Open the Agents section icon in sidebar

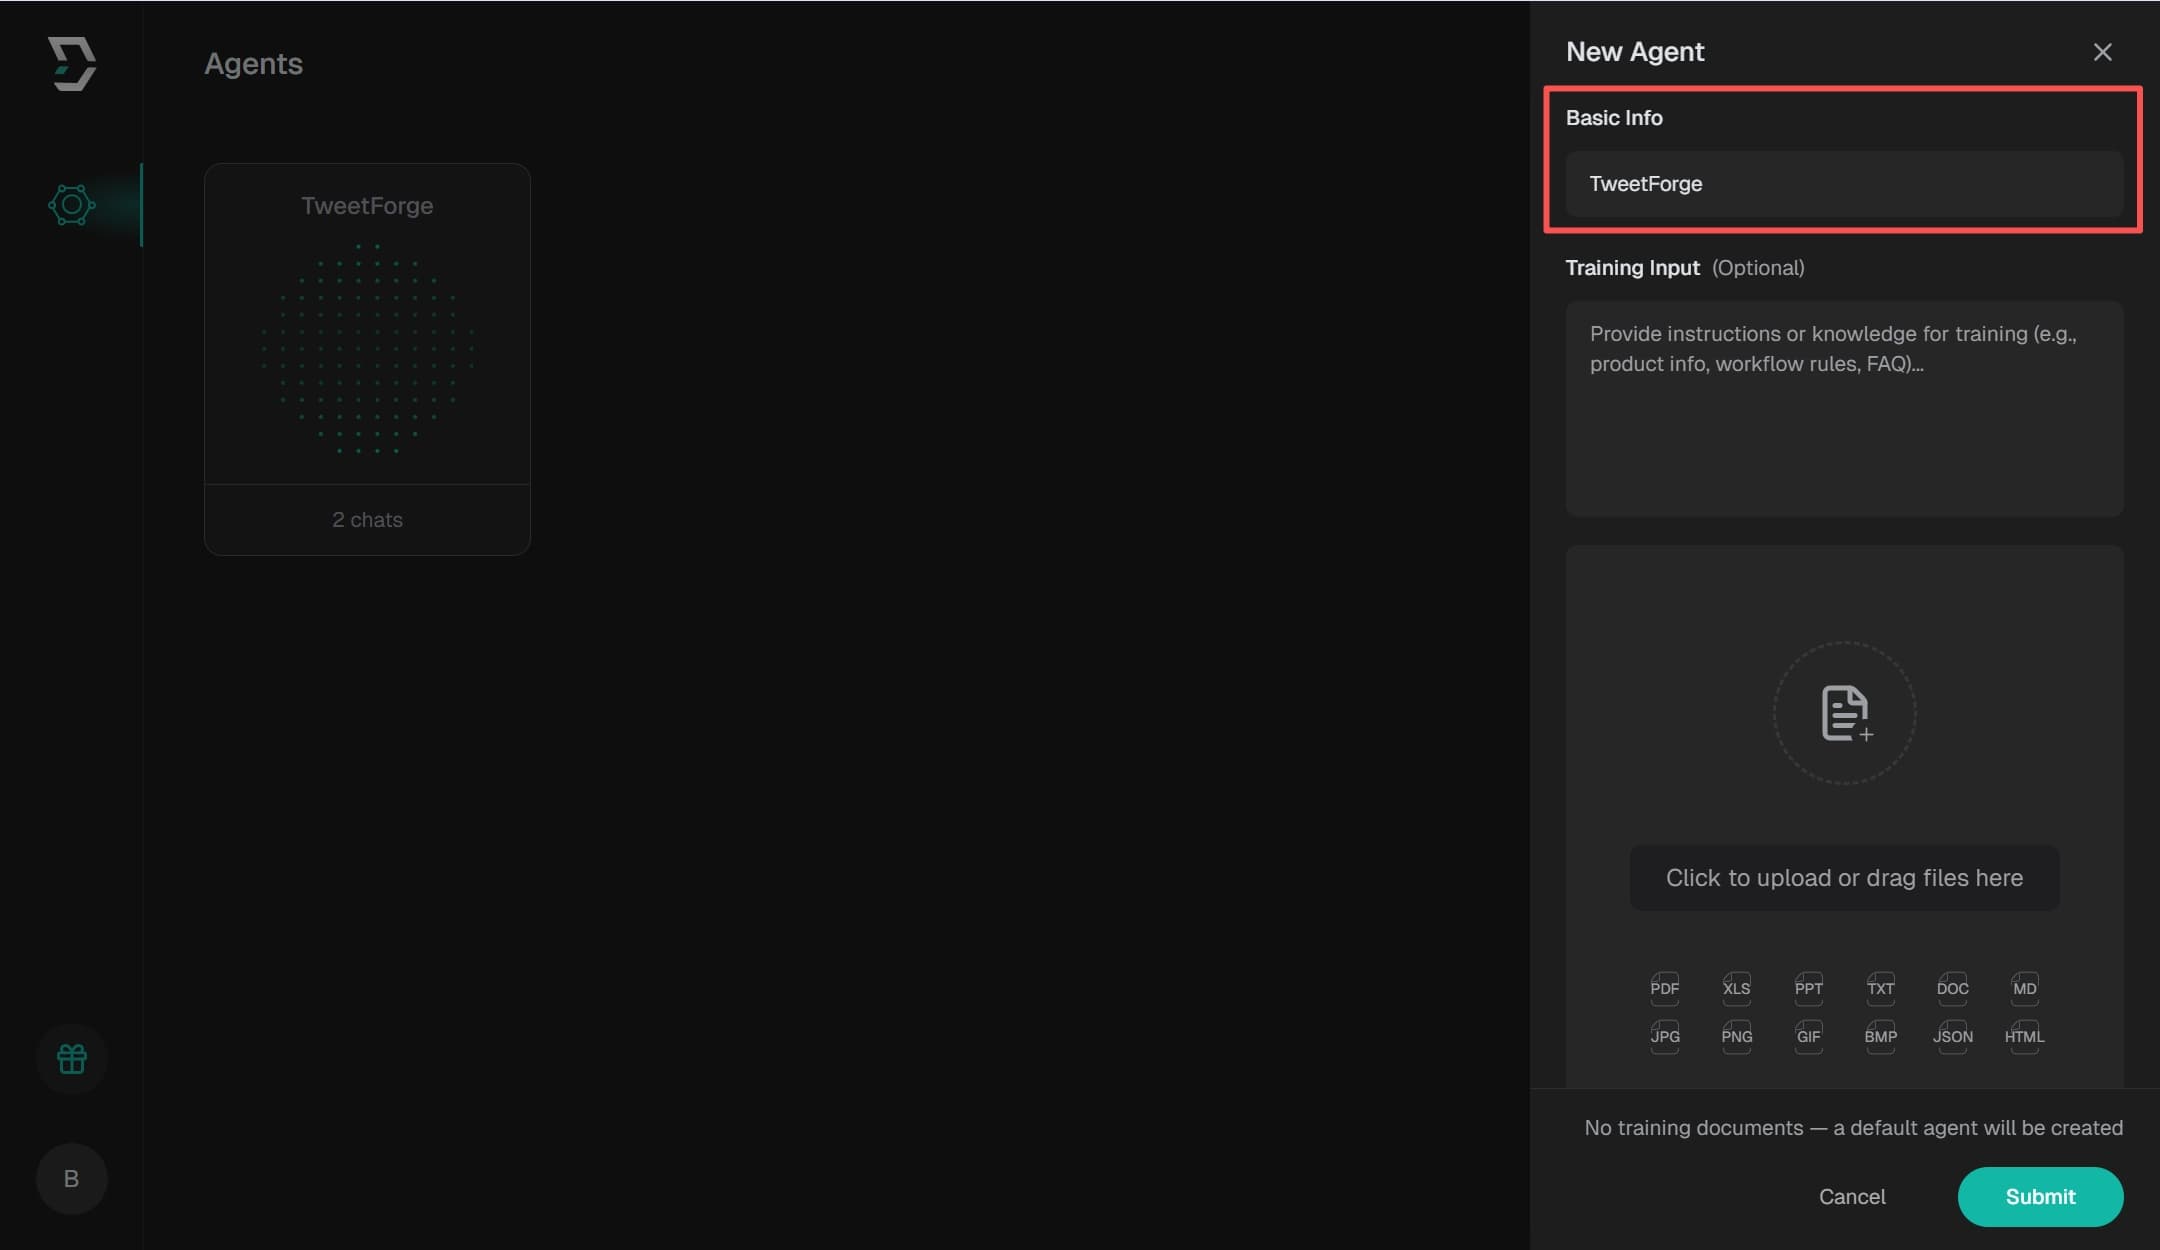coord(72,205)
